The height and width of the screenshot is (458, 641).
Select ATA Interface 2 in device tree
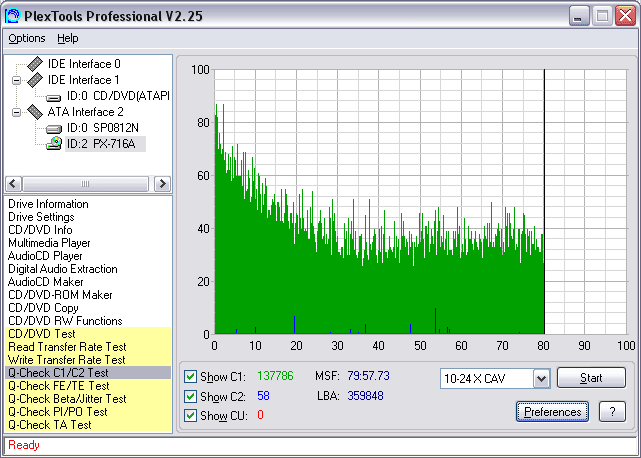[85, 112]
